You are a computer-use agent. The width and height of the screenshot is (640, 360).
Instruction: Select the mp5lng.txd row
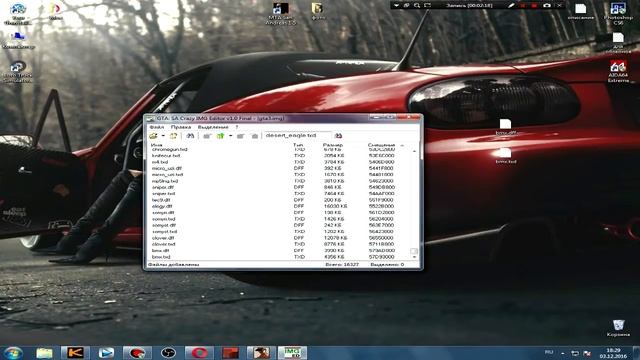pyautogui.click(x=280, y=181)
